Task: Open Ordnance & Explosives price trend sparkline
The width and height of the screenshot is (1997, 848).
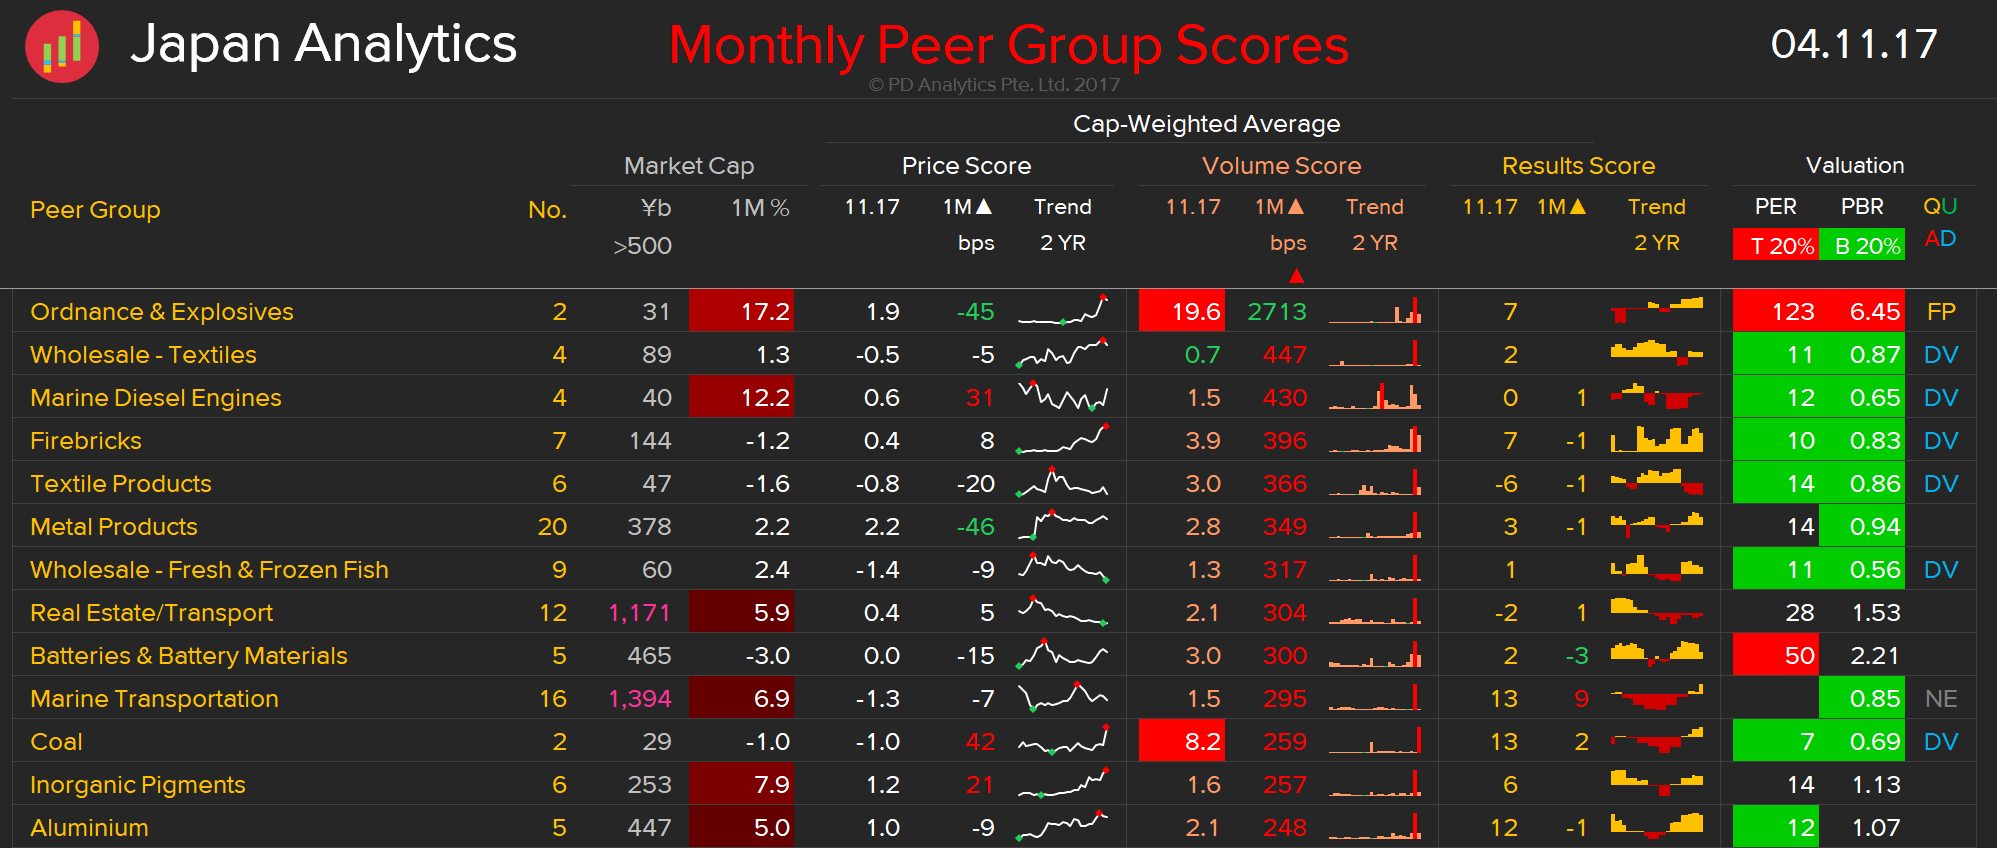Action: pos(1063,312)
